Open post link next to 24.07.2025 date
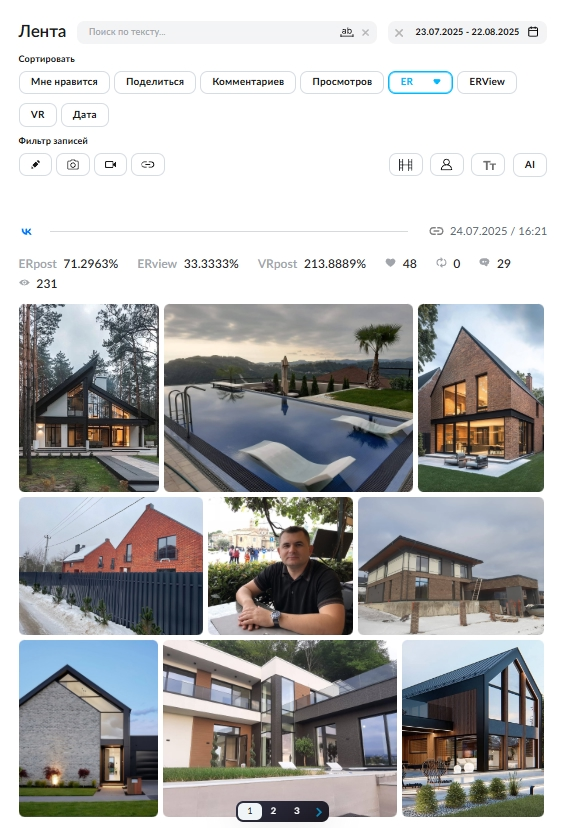 (436, 231)
